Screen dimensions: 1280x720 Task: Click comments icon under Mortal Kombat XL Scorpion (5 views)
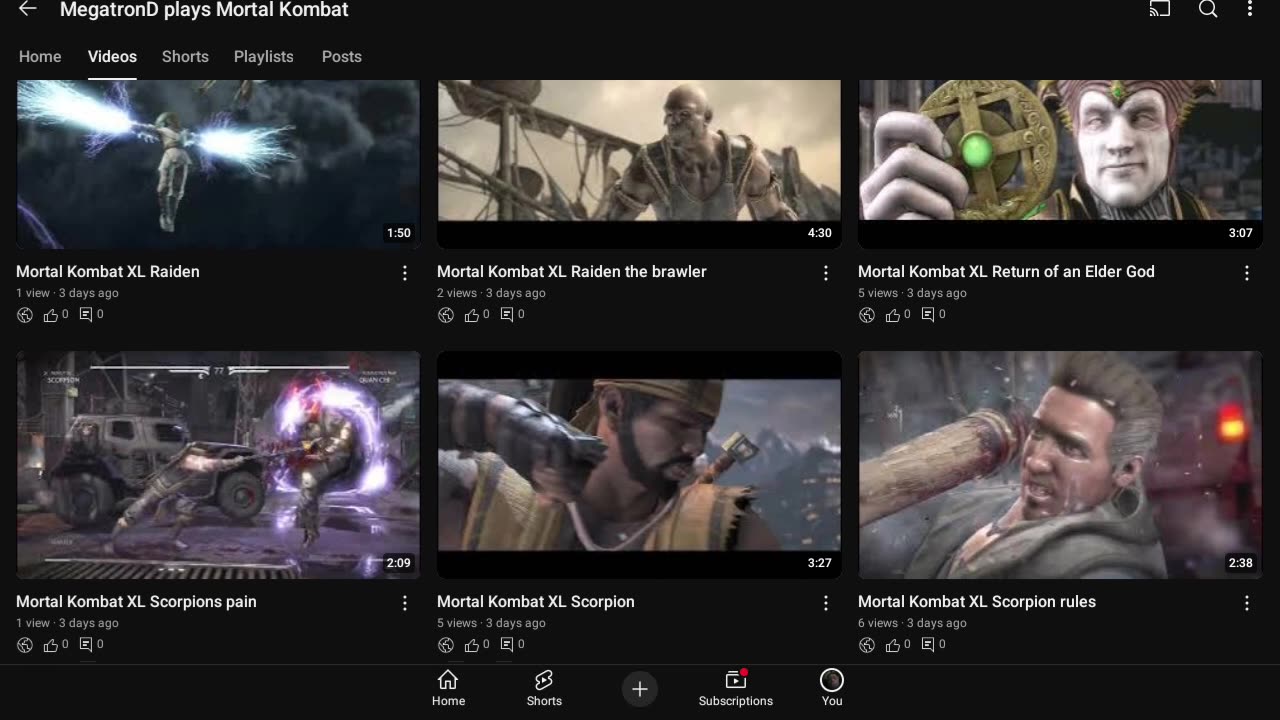pos(507,645)
